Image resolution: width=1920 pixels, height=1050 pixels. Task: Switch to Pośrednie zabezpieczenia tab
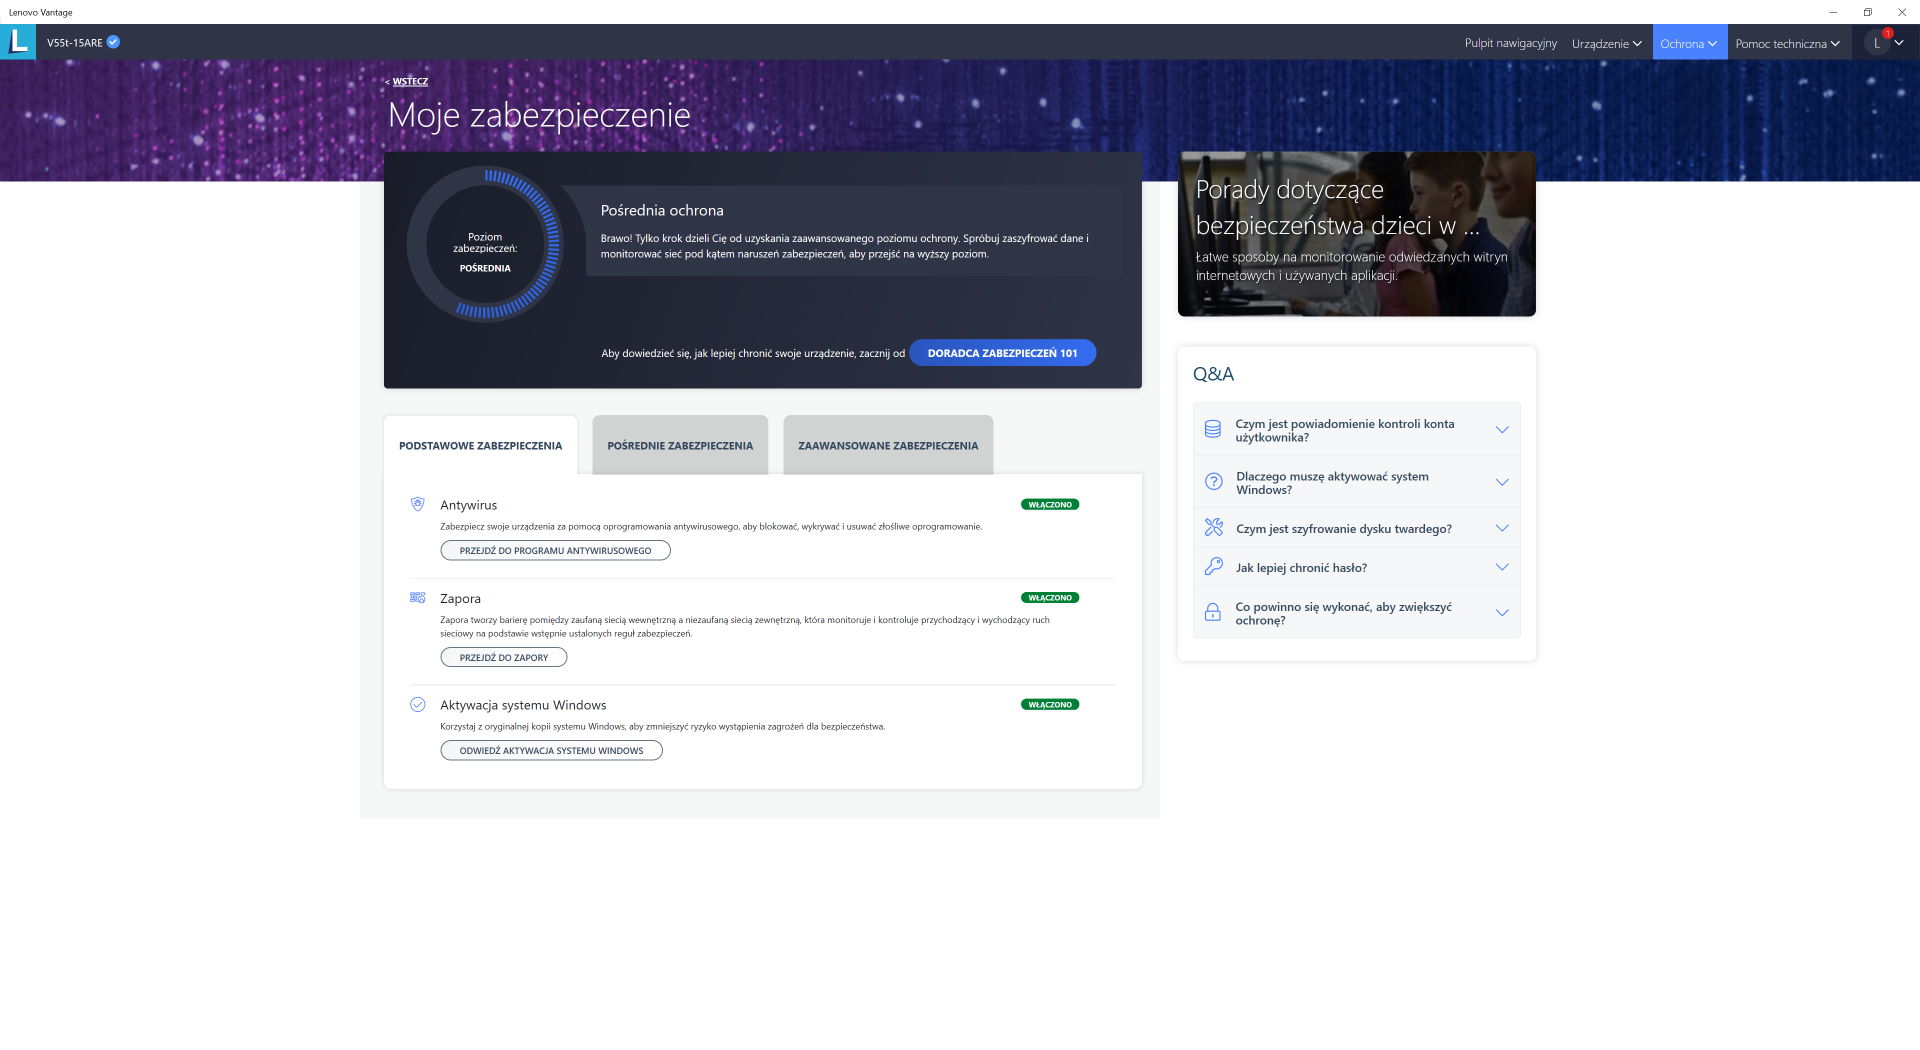pyautogui.click(x=680, y=446)
